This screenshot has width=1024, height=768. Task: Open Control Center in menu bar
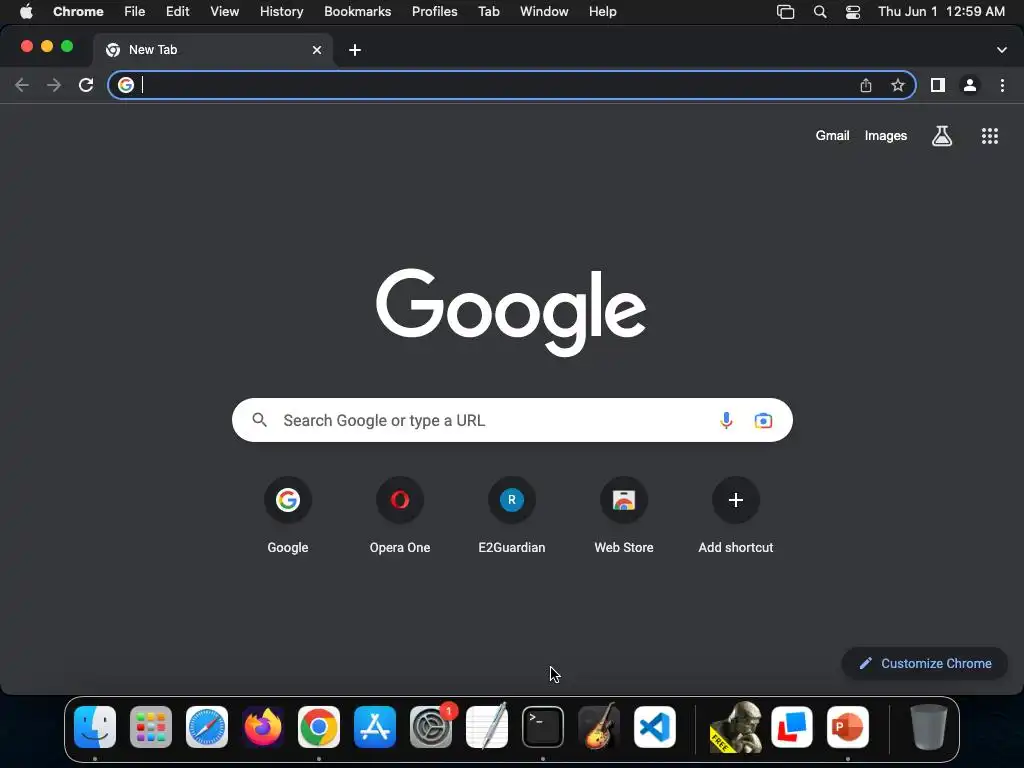click(852, 11)
